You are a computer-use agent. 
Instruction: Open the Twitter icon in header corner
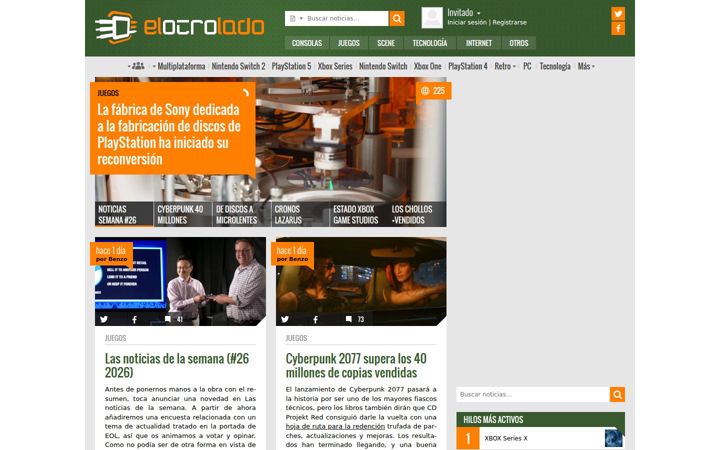point(618,13)
